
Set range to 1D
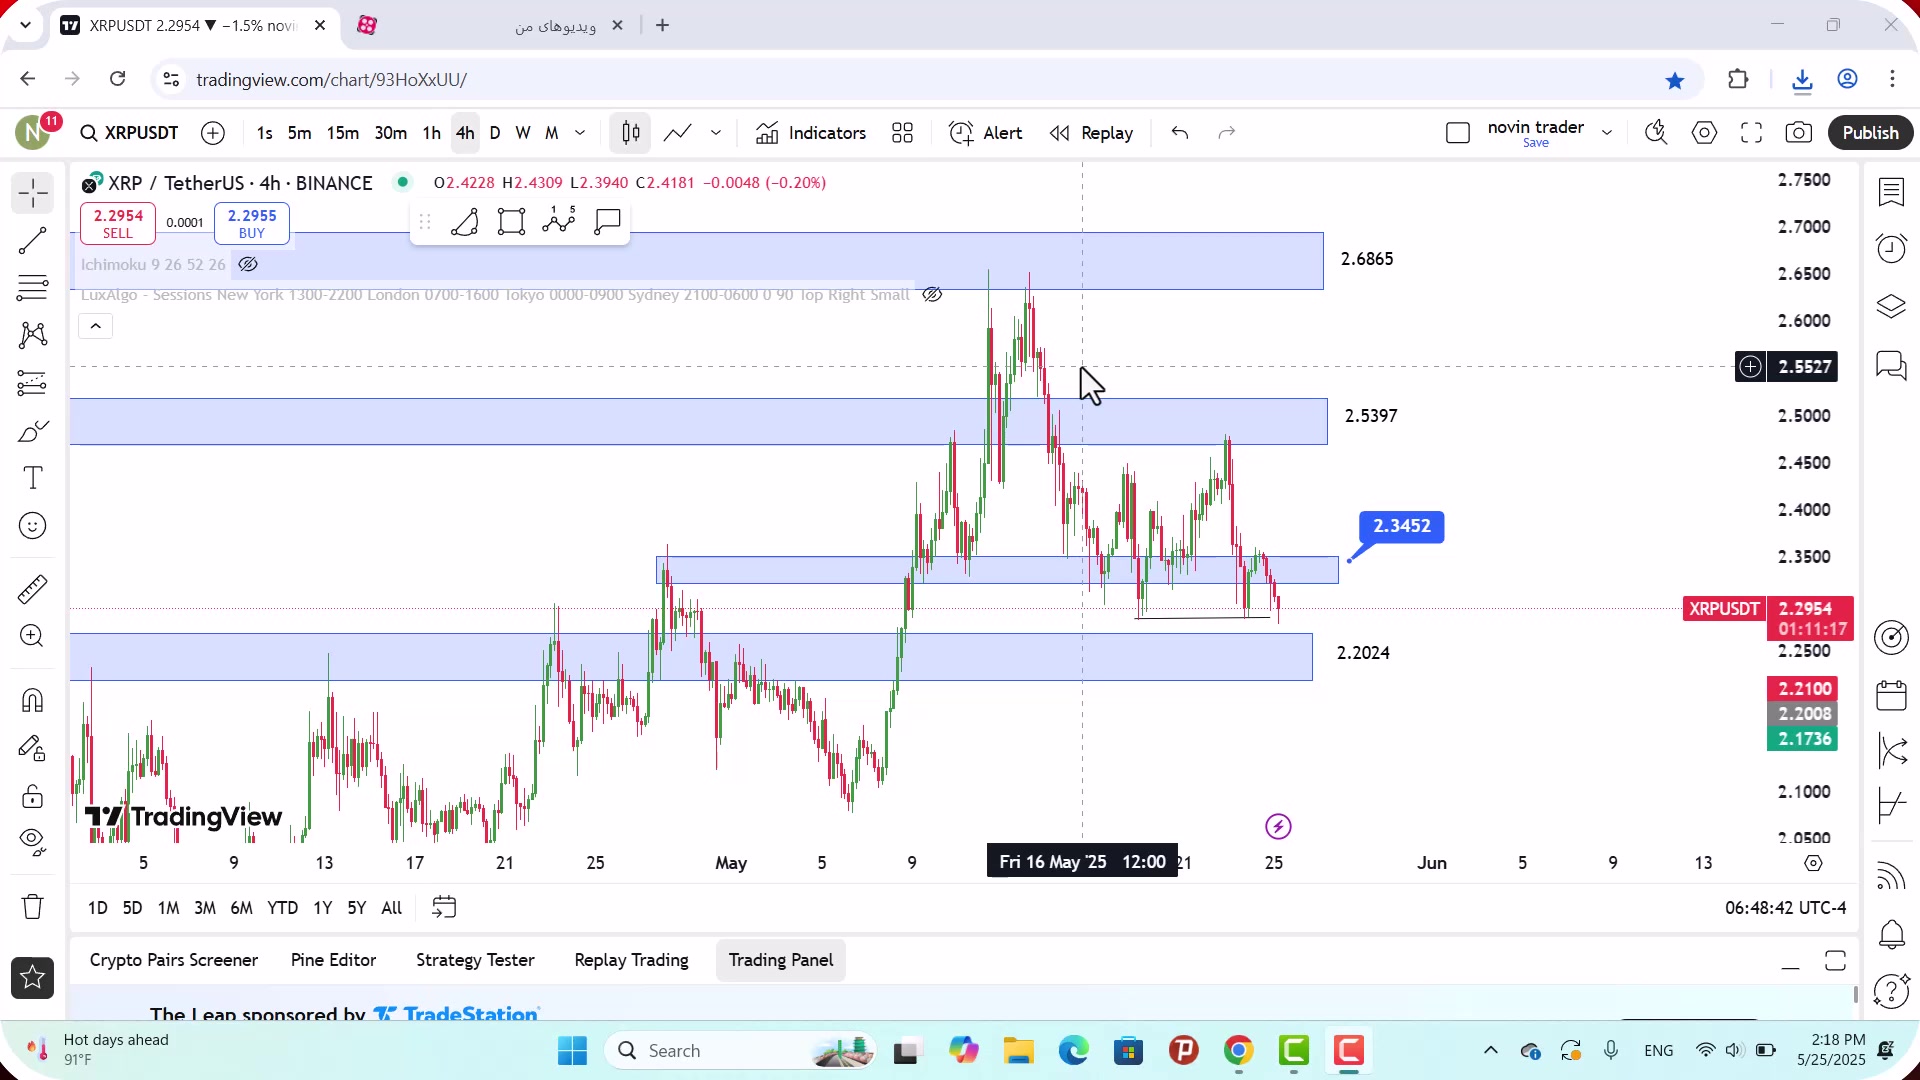pos(97,908)
